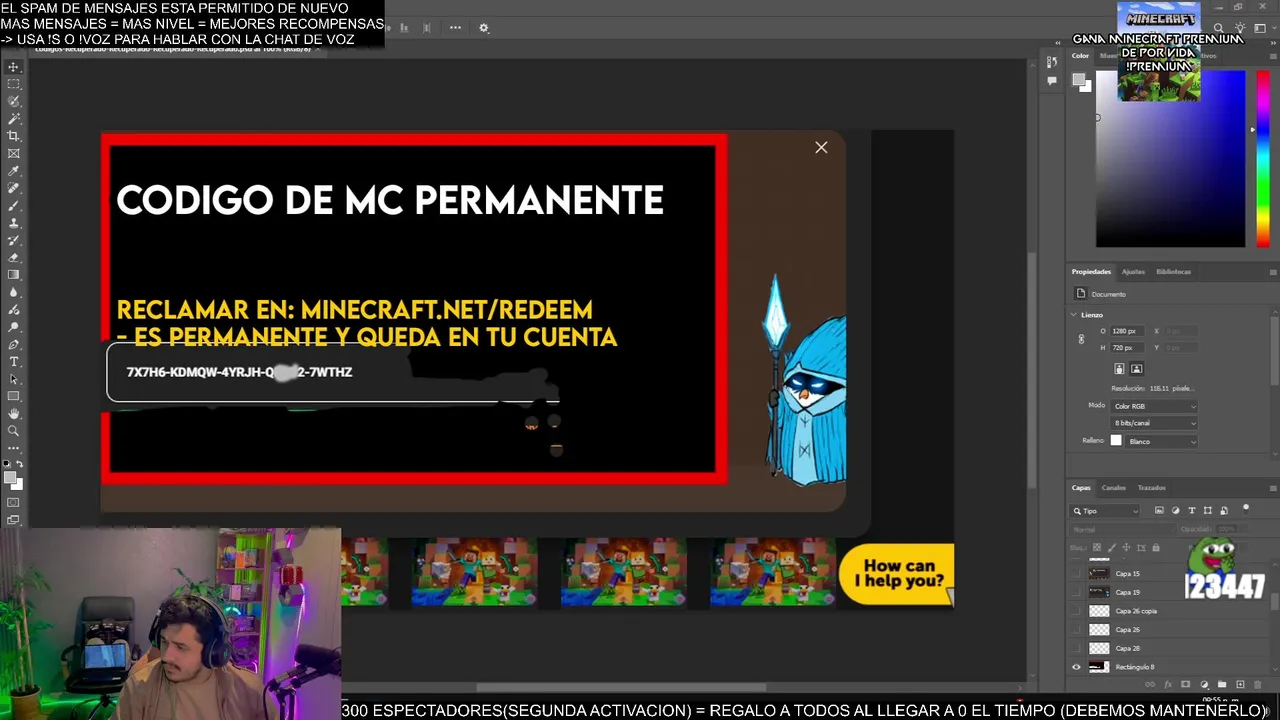Link layers with chain icon
The image size is (1280, 720).
(1150, 684)
